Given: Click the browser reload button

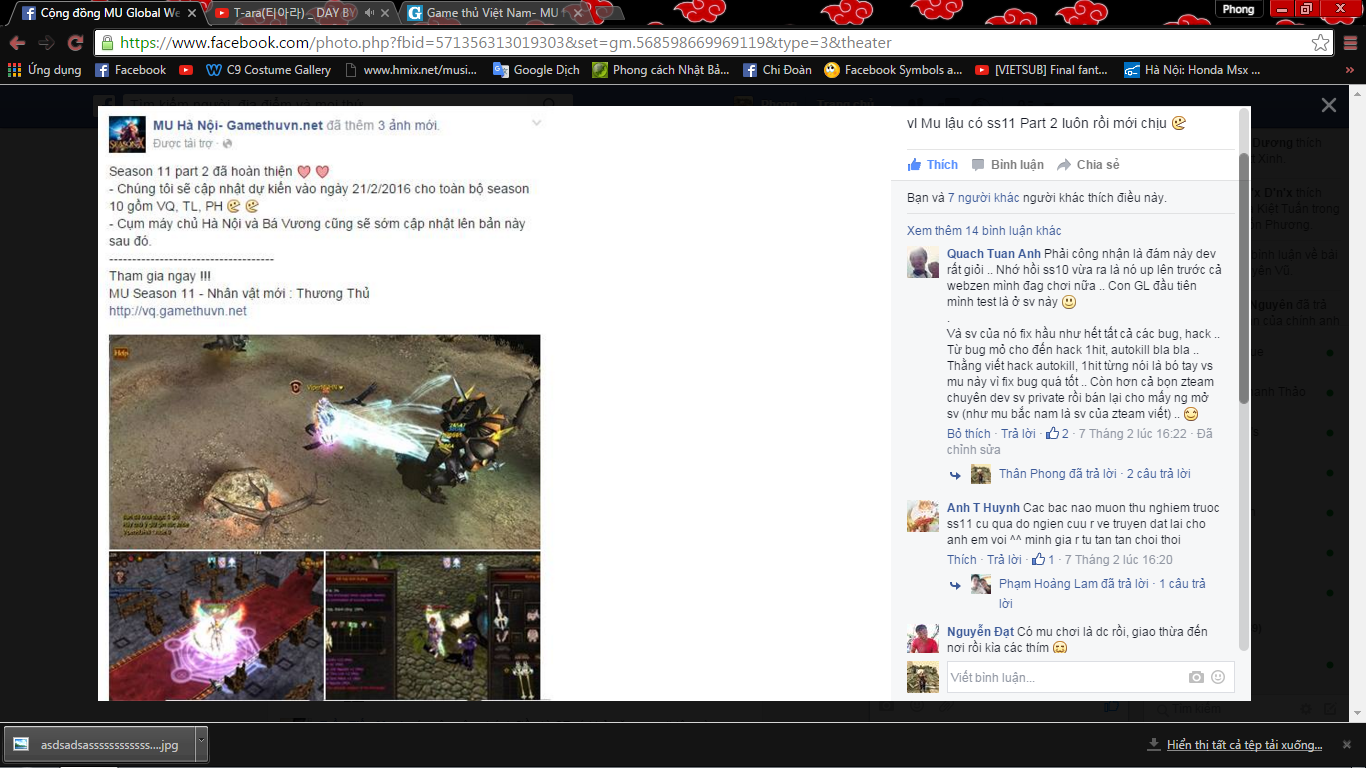Looking at the screenshot, I should (x=75, y=43).
